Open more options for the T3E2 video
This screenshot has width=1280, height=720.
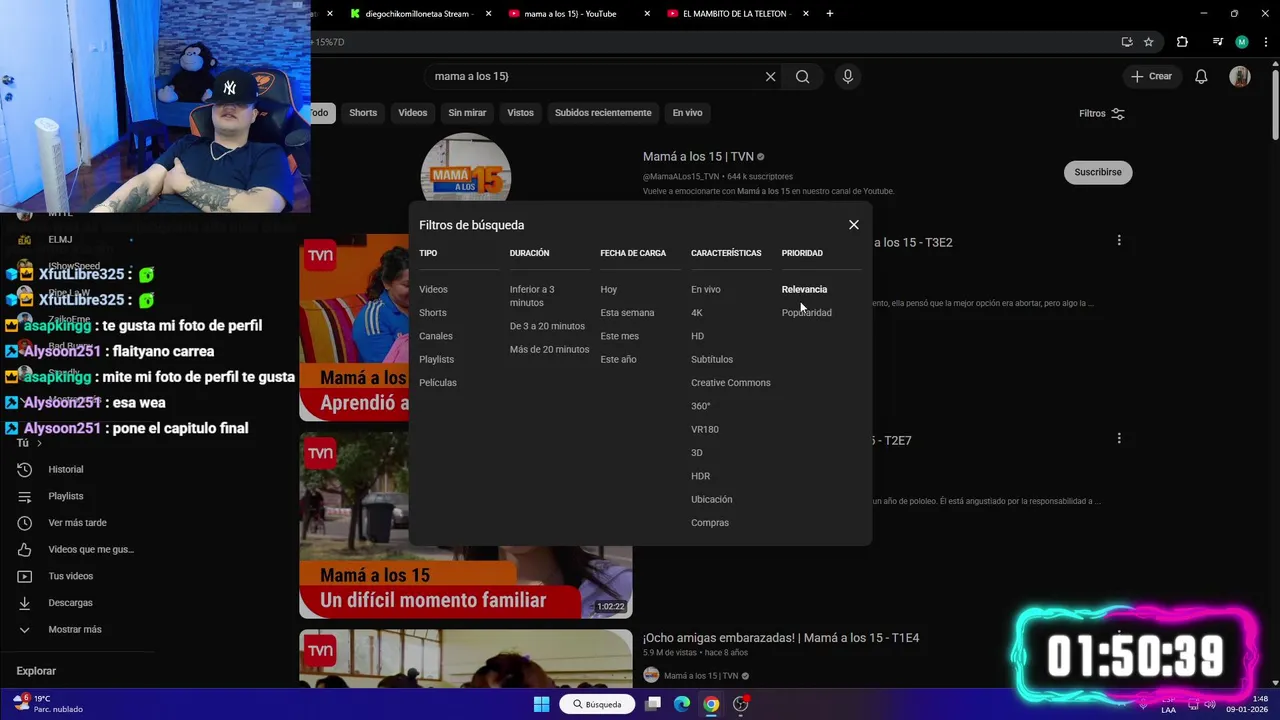tap(1119, 240)
